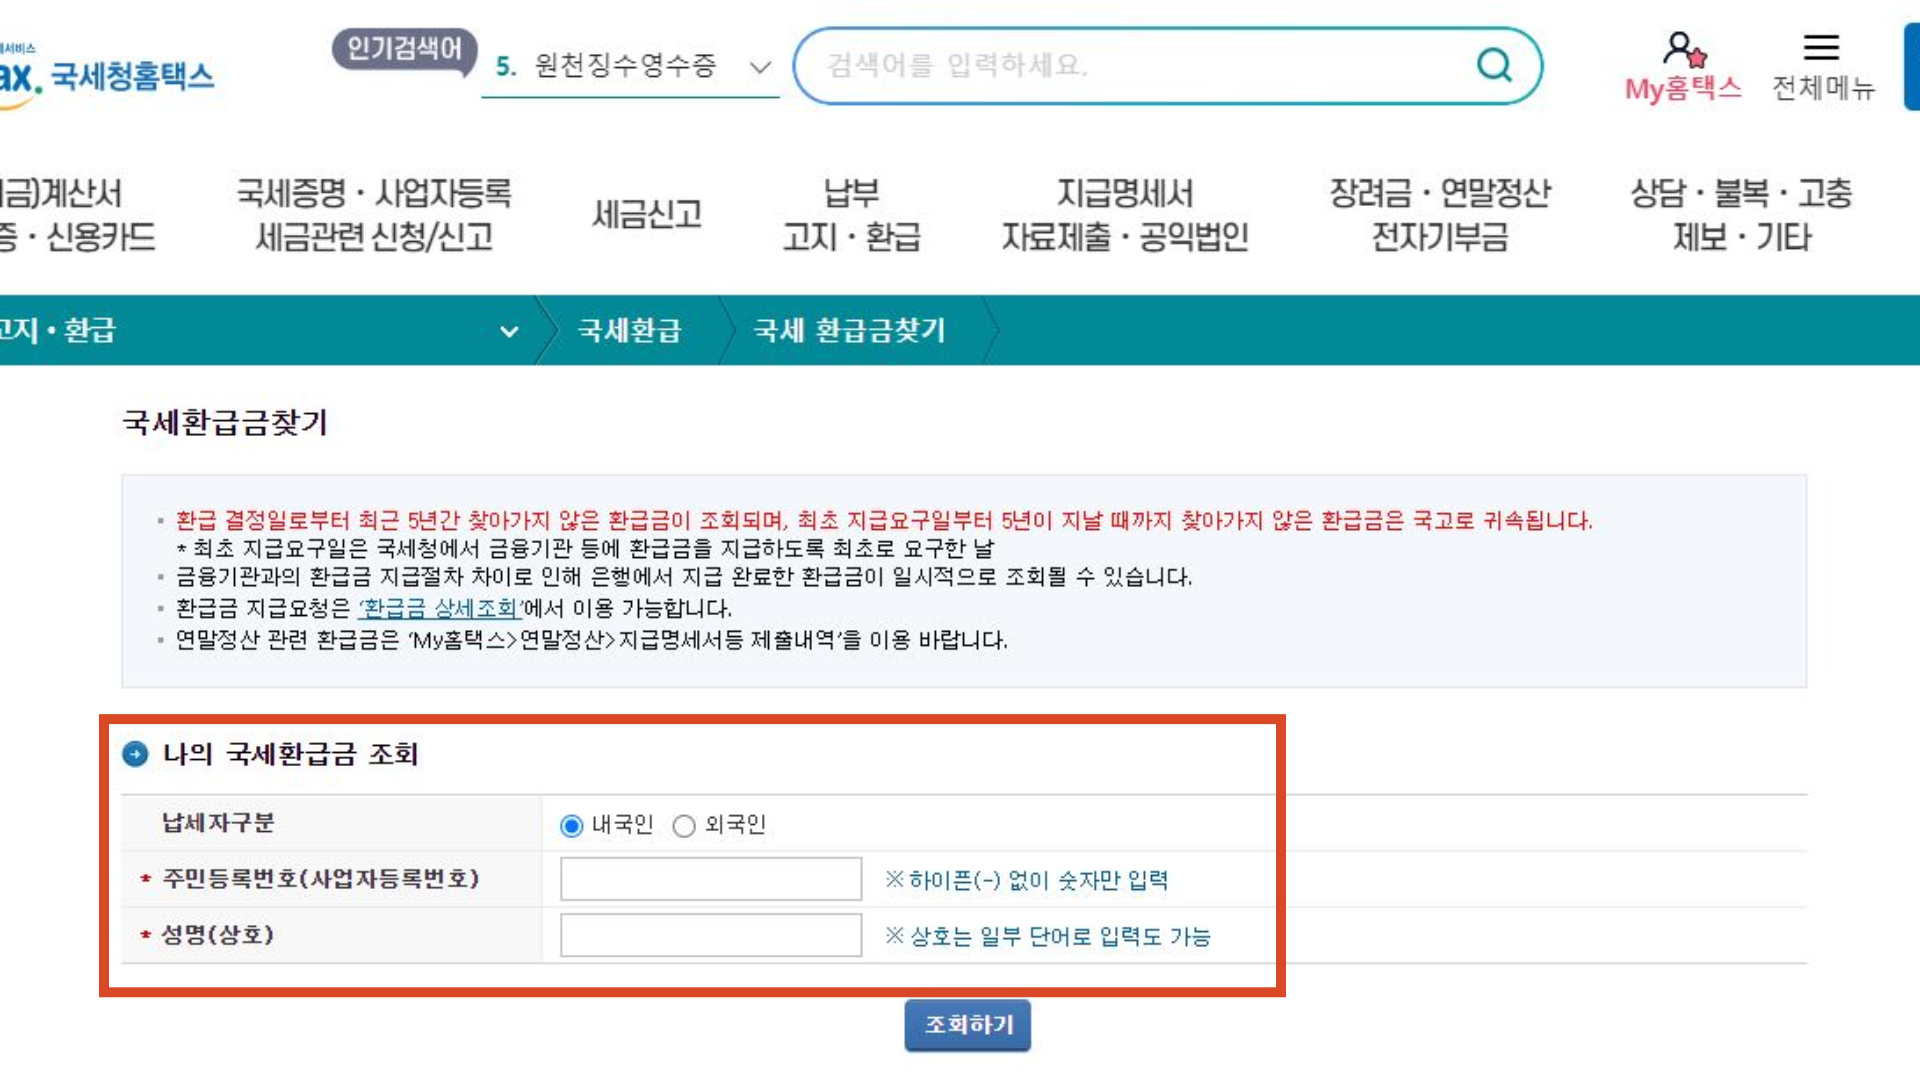
Task: Open the 세금신고 menu
Action: pyautogui.click(x=648, y=213)
